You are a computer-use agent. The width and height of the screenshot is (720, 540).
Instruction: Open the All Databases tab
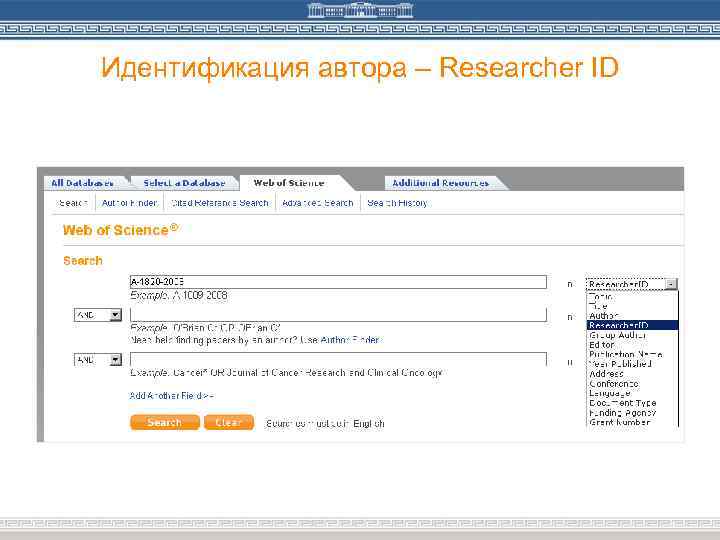coord(82,183)
